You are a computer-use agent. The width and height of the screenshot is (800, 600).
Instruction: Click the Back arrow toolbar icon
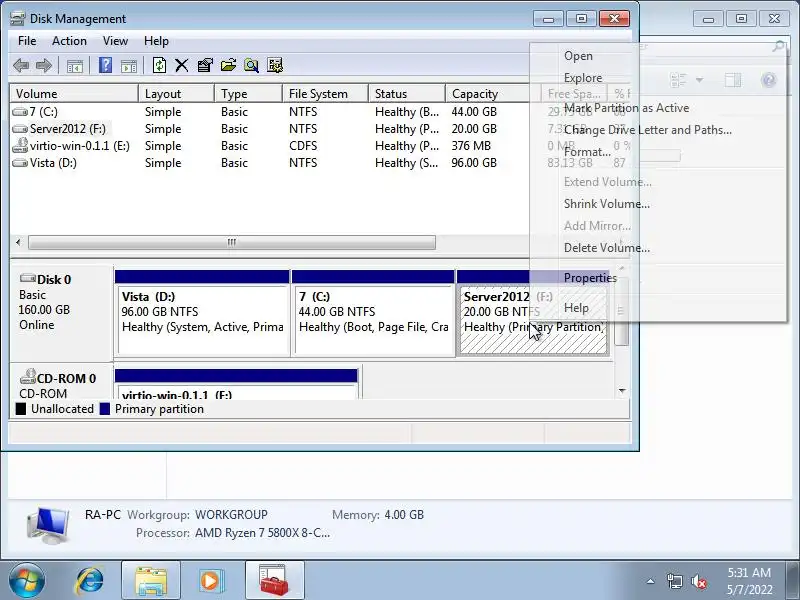(x=21, y=65)
